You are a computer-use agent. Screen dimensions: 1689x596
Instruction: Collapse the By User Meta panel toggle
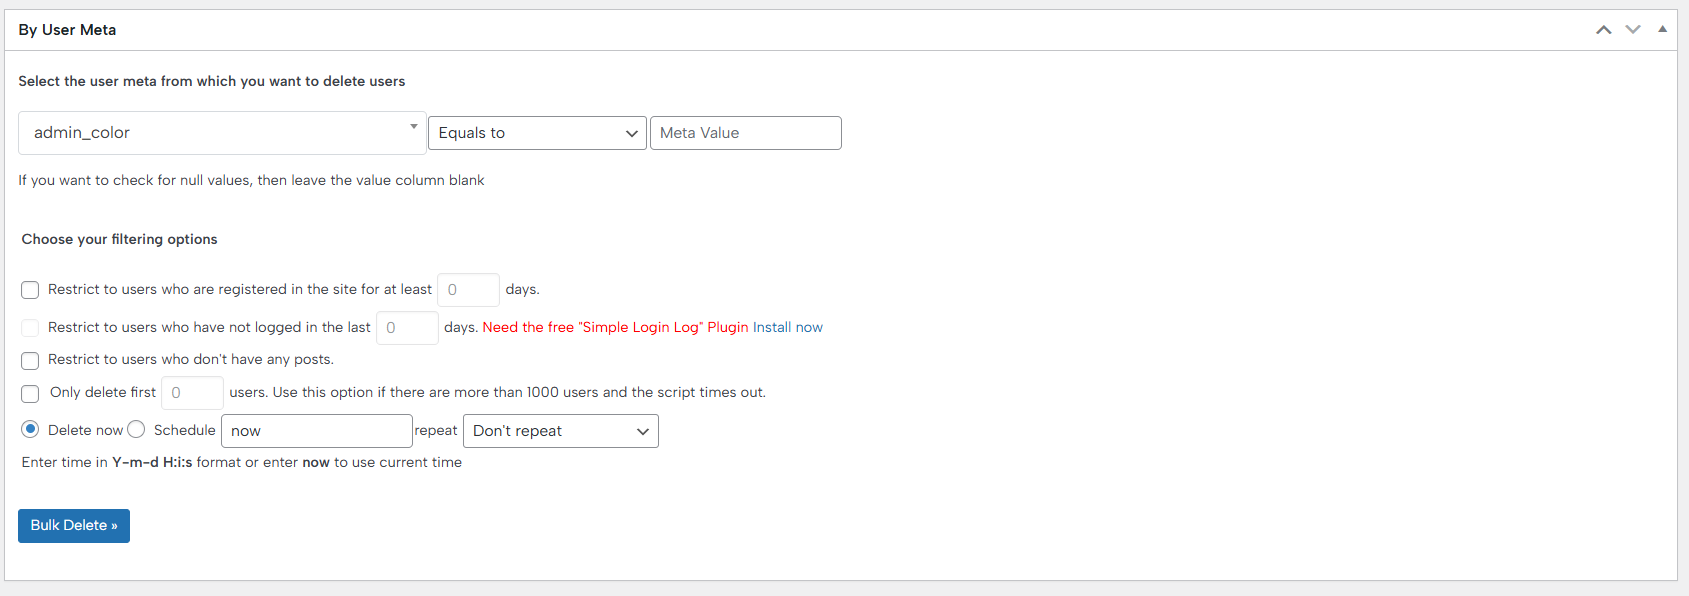(1662, 30)
